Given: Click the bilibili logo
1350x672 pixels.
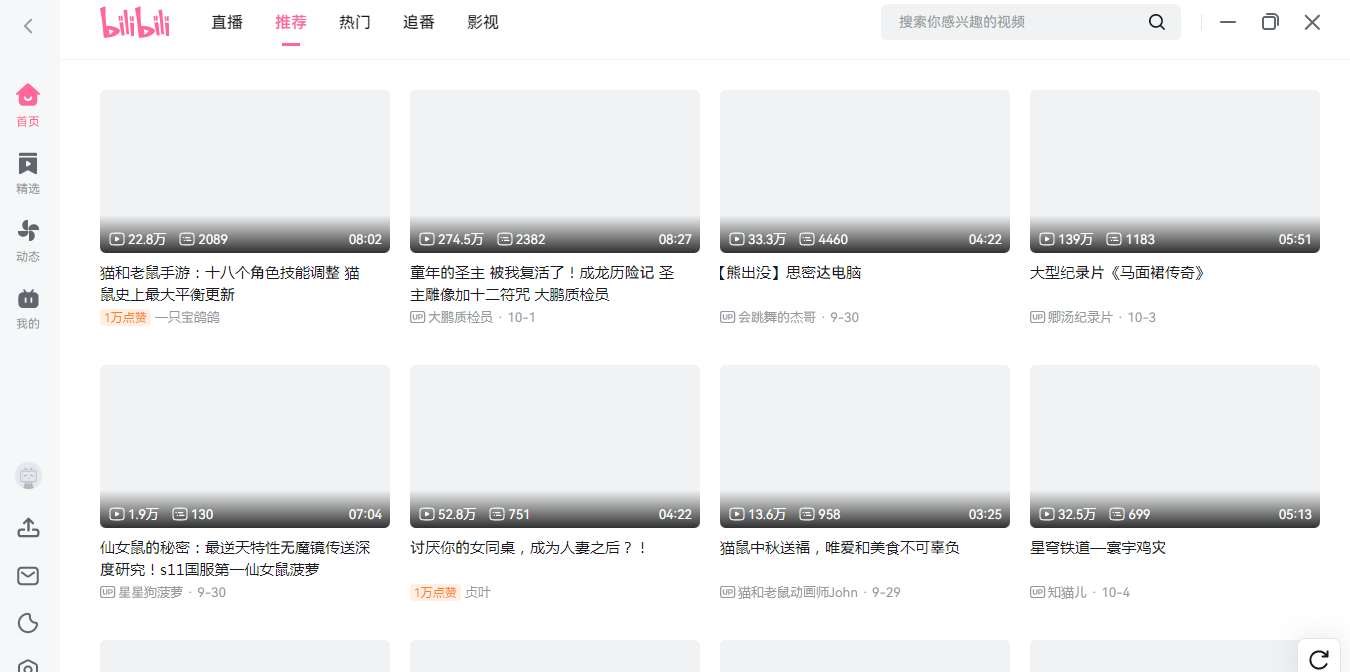Looking at the screenshot, I should 135,22.
